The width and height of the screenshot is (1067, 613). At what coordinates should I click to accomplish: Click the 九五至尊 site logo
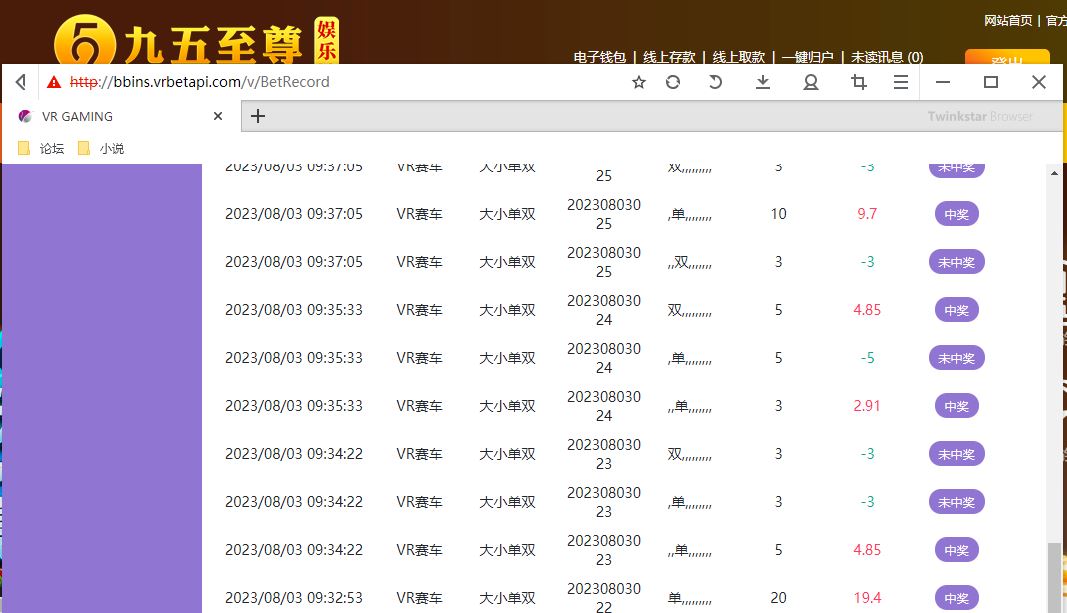coord(196,41)
